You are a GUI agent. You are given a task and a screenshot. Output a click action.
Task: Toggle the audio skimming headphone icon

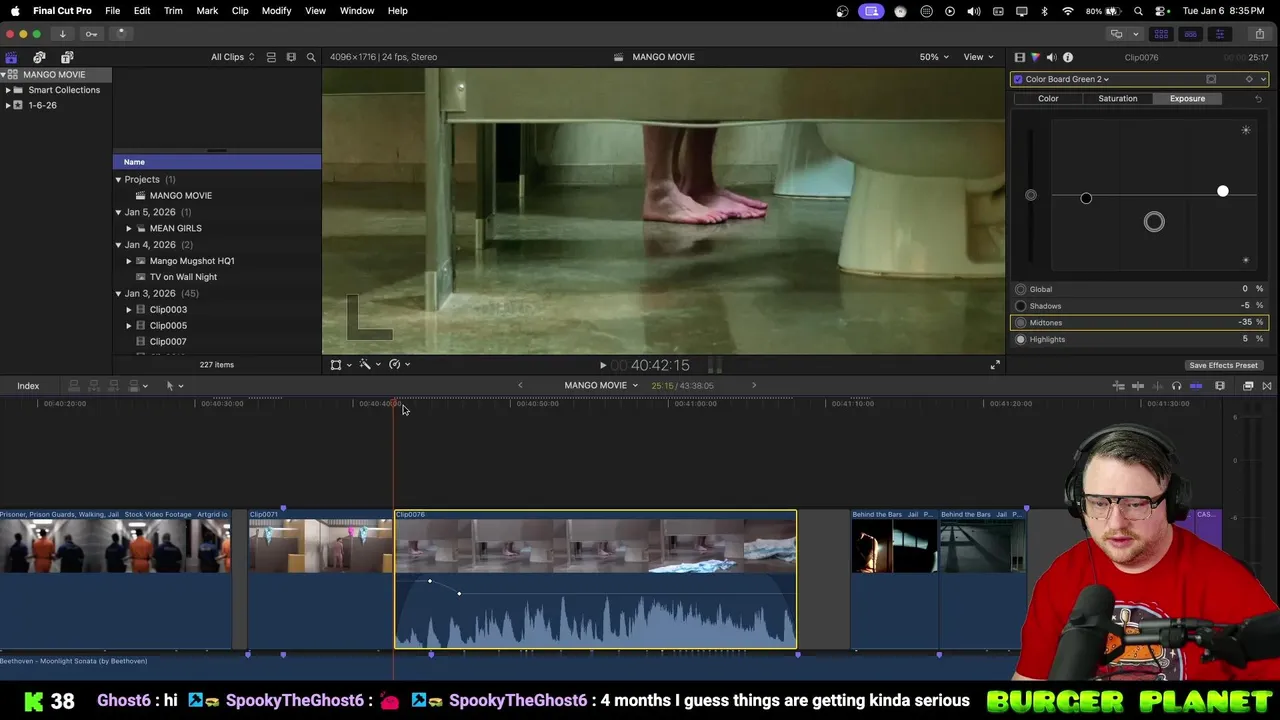point(1176,386)
